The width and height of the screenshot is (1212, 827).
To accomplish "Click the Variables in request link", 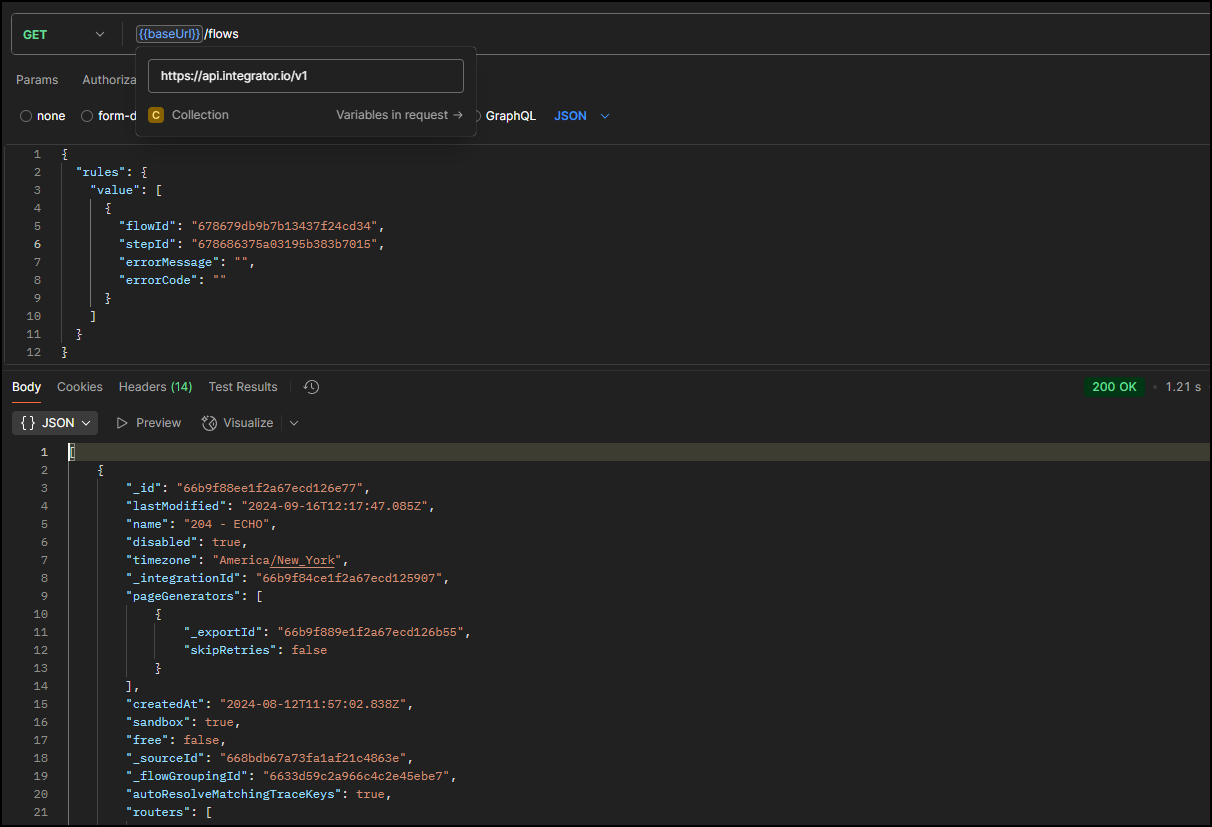I will click(x=392, y=115).
